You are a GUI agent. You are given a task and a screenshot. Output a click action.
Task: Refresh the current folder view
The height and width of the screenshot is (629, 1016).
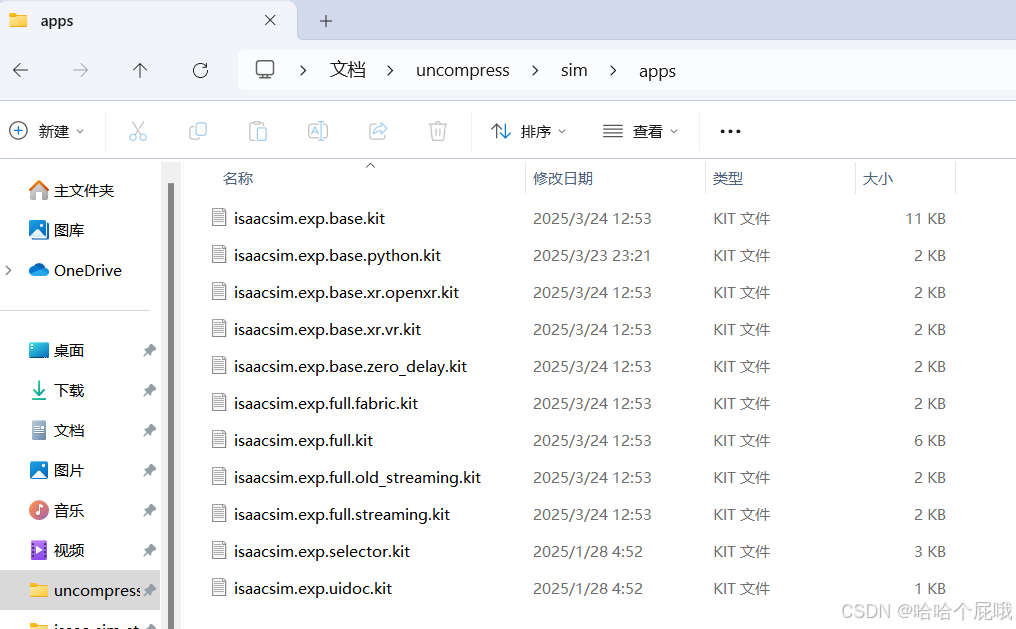pyautogui.click(x=200, y=70)
